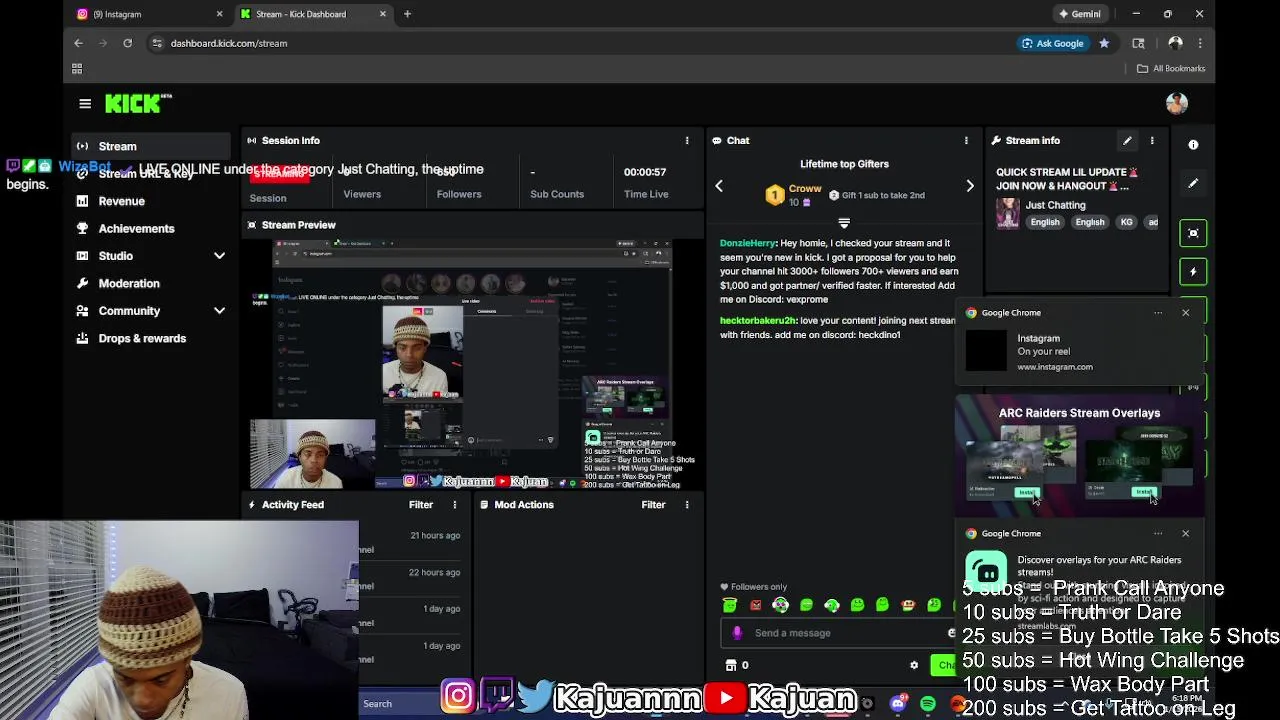The width and height of the screenshot is (1280, 720).
Task: Click the Gemini button in Chrome
Action: (x=1080, y=14)
